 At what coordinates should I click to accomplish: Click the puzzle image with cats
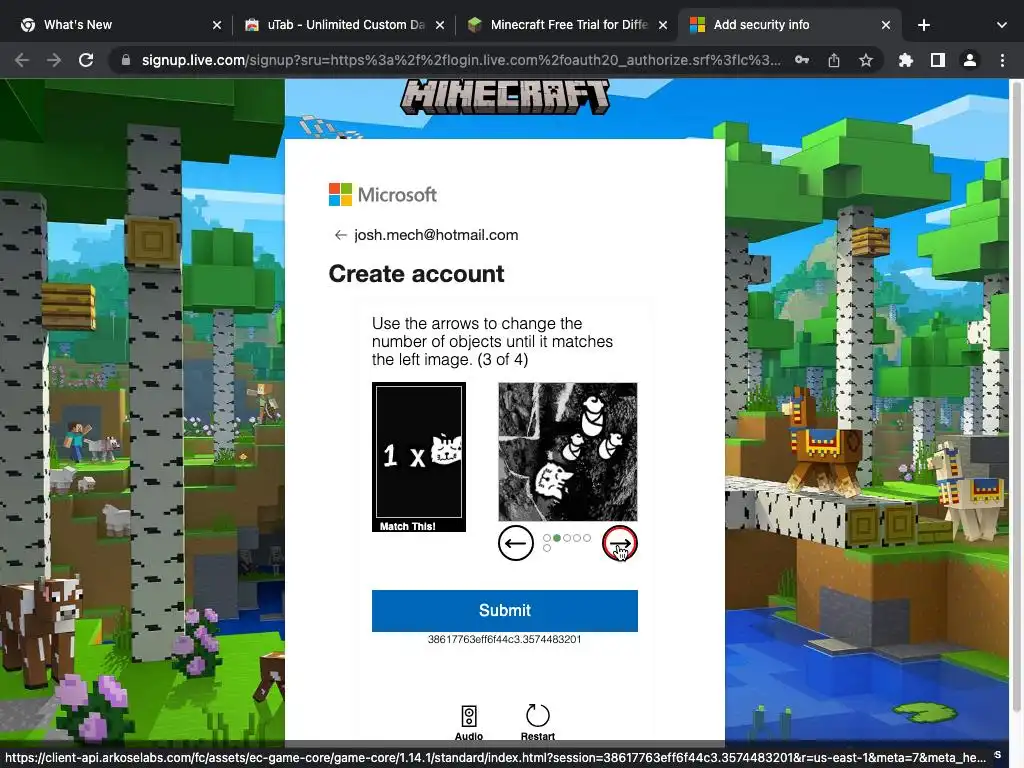point(568,452)
